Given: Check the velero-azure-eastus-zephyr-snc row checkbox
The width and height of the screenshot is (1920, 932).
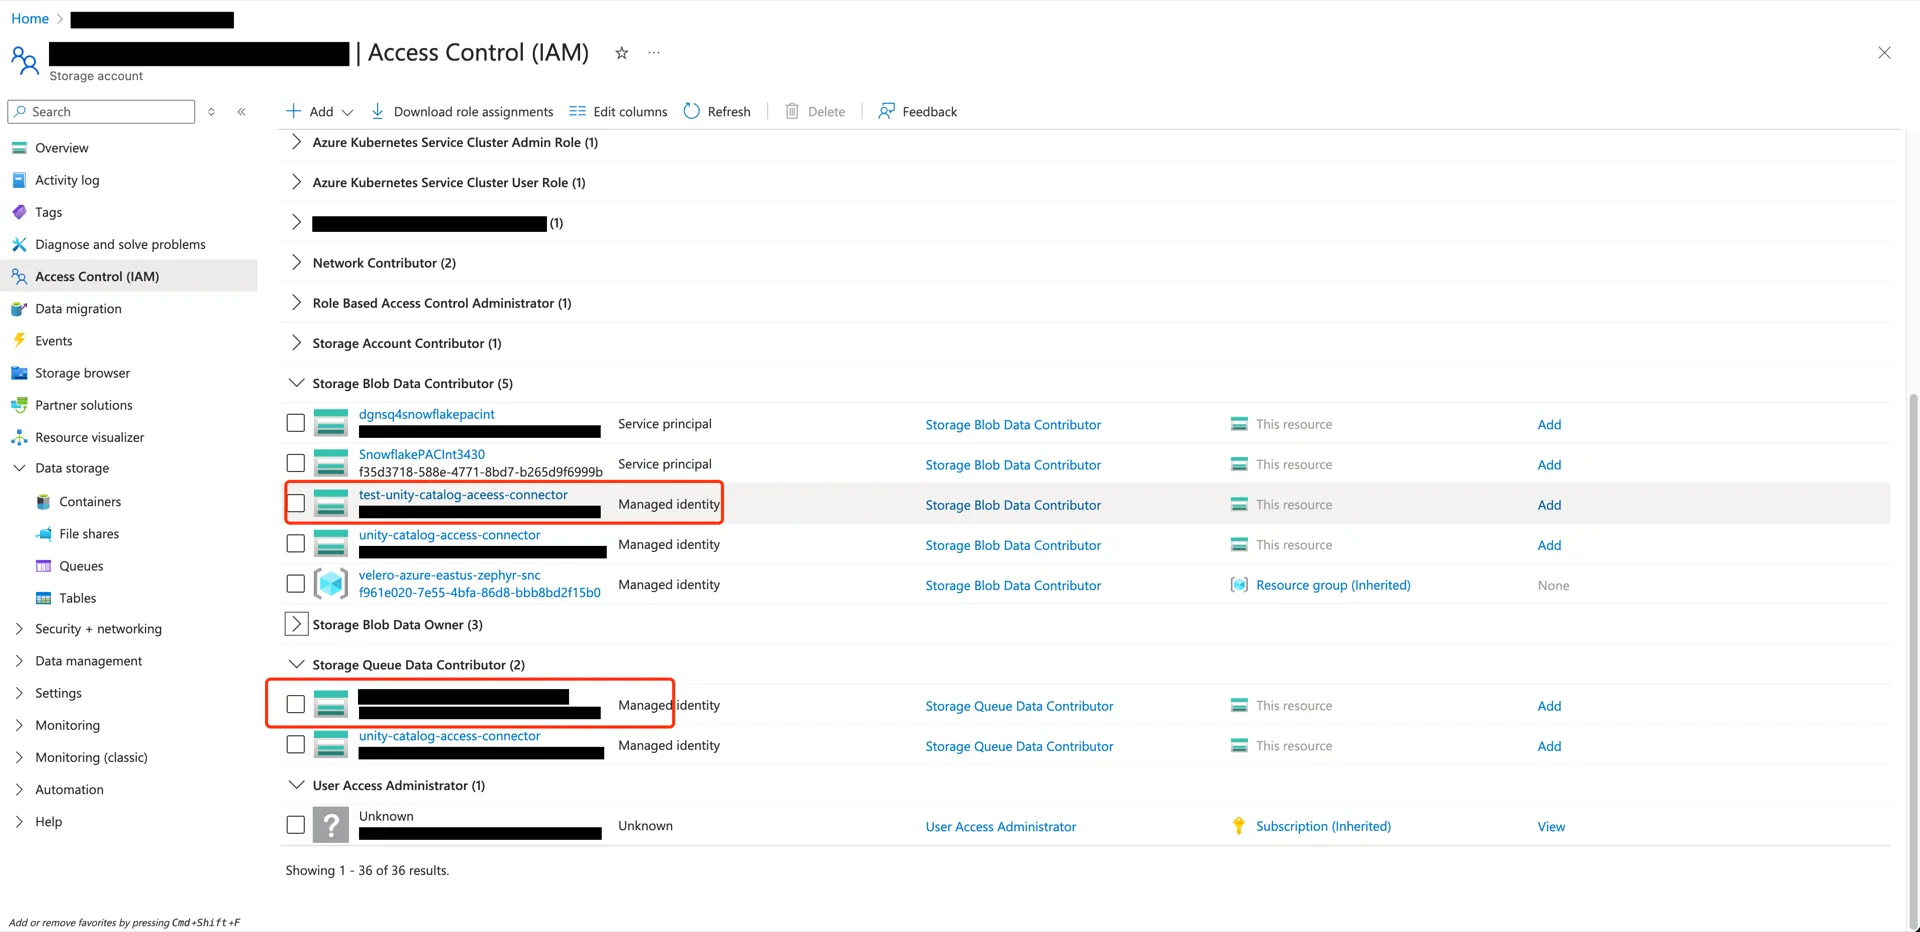Looking at the screenshot, I should pos(295,584).
